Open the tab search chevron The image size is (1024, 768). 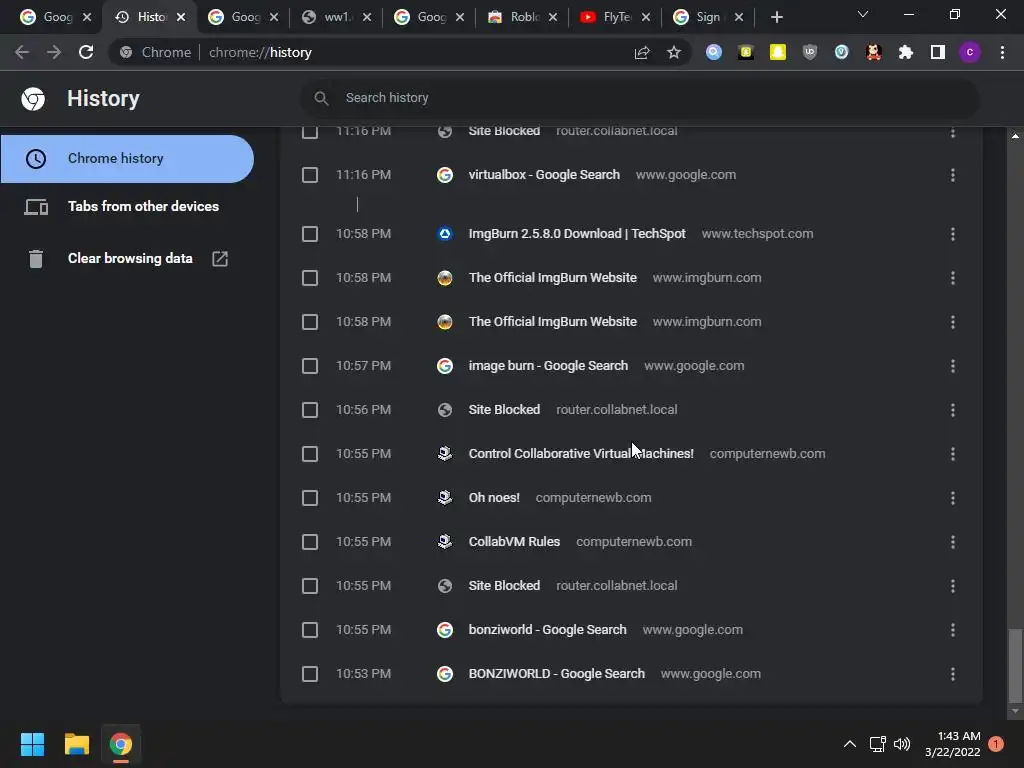[x=863, y=14]
